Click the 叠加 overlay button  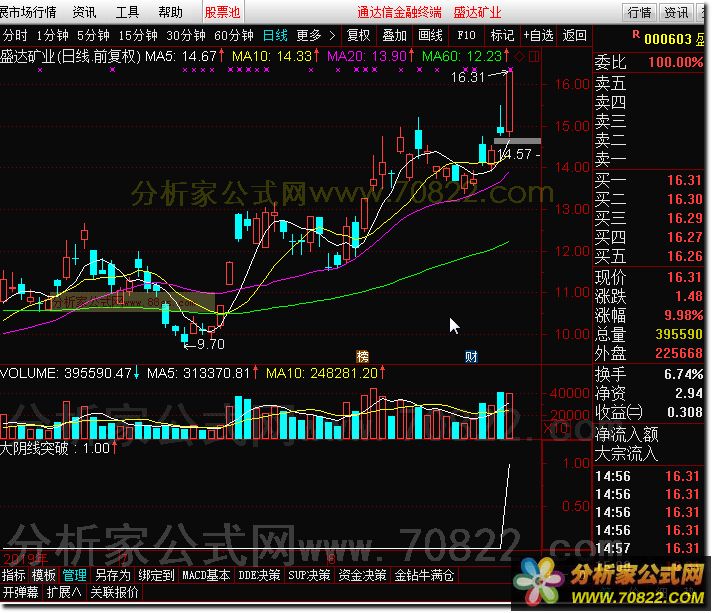394,35
